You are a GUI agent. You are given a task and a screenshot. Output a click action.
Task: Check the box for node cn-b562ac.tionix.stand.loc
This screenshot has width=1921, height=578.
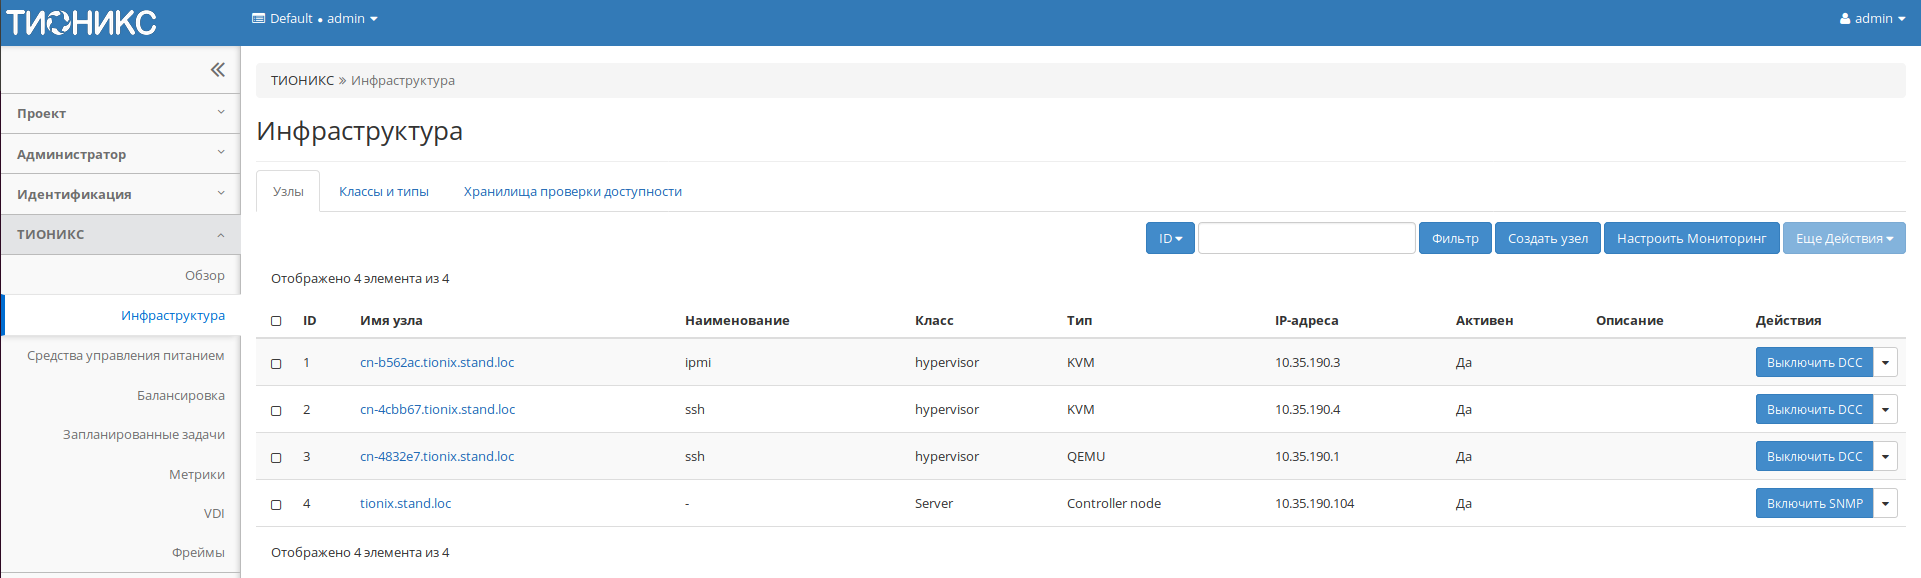[x=276, y=364]
